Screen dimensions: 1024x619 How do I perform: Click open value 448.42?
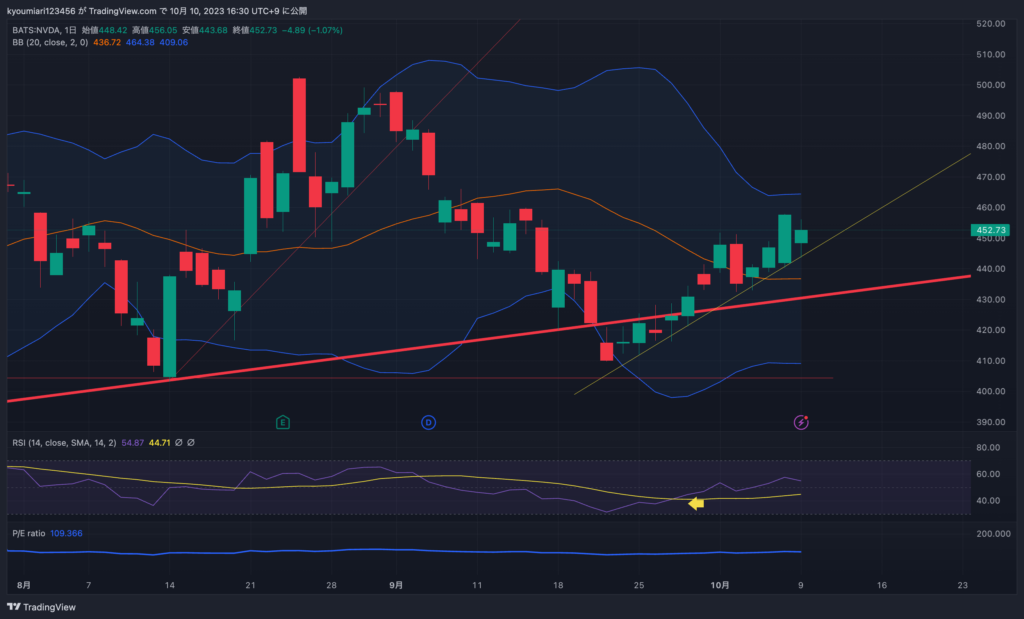click(113, 30)
